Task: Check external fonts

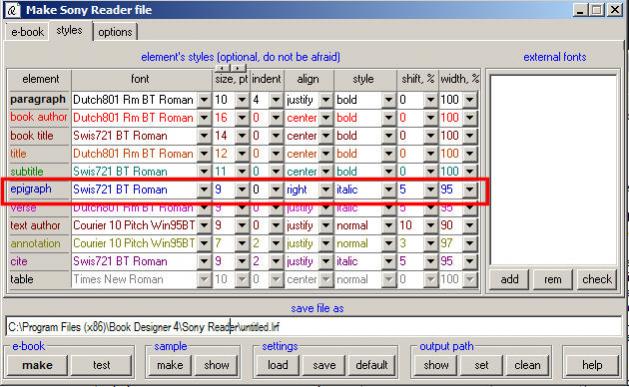Action: (597, 279)
